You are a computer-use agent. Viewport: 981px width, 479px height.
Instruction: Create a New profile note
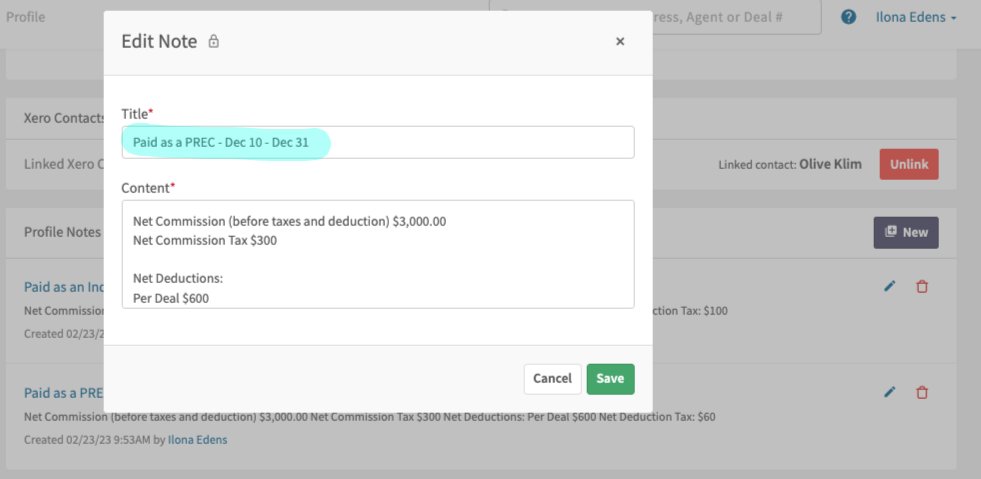point(905,232)
